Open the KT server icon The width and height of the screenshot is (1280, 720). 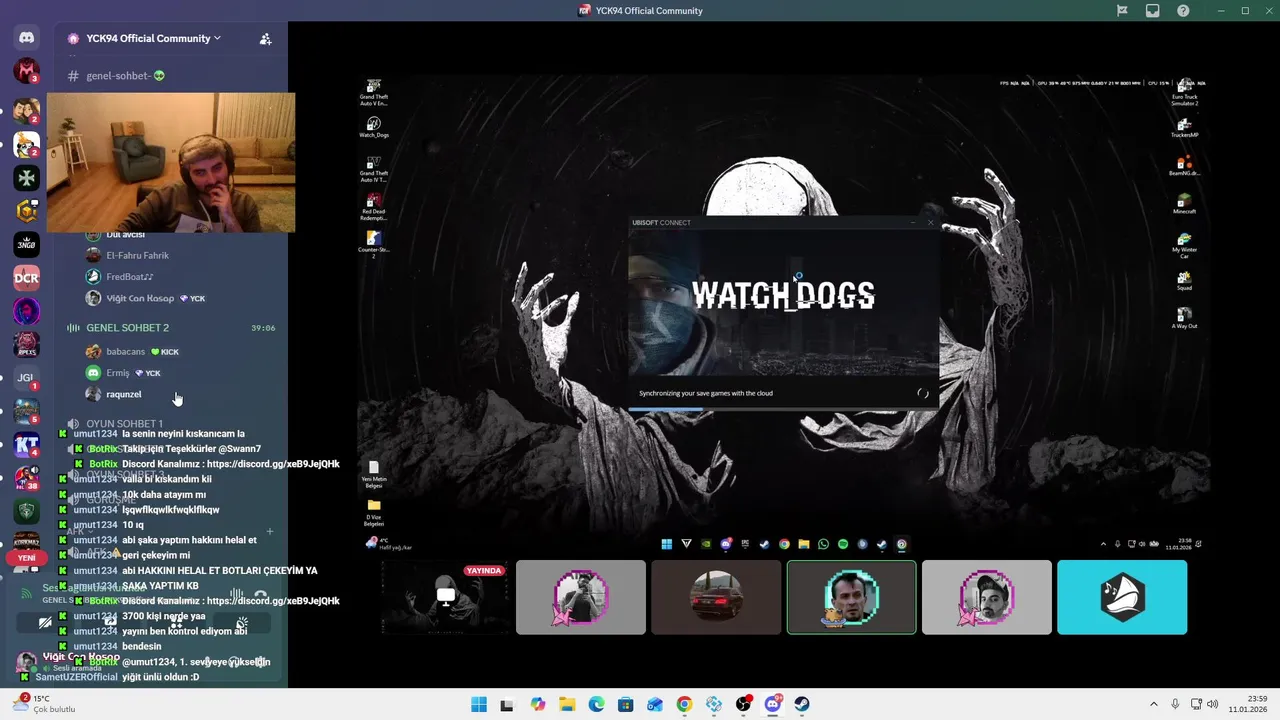pos(27,445)
